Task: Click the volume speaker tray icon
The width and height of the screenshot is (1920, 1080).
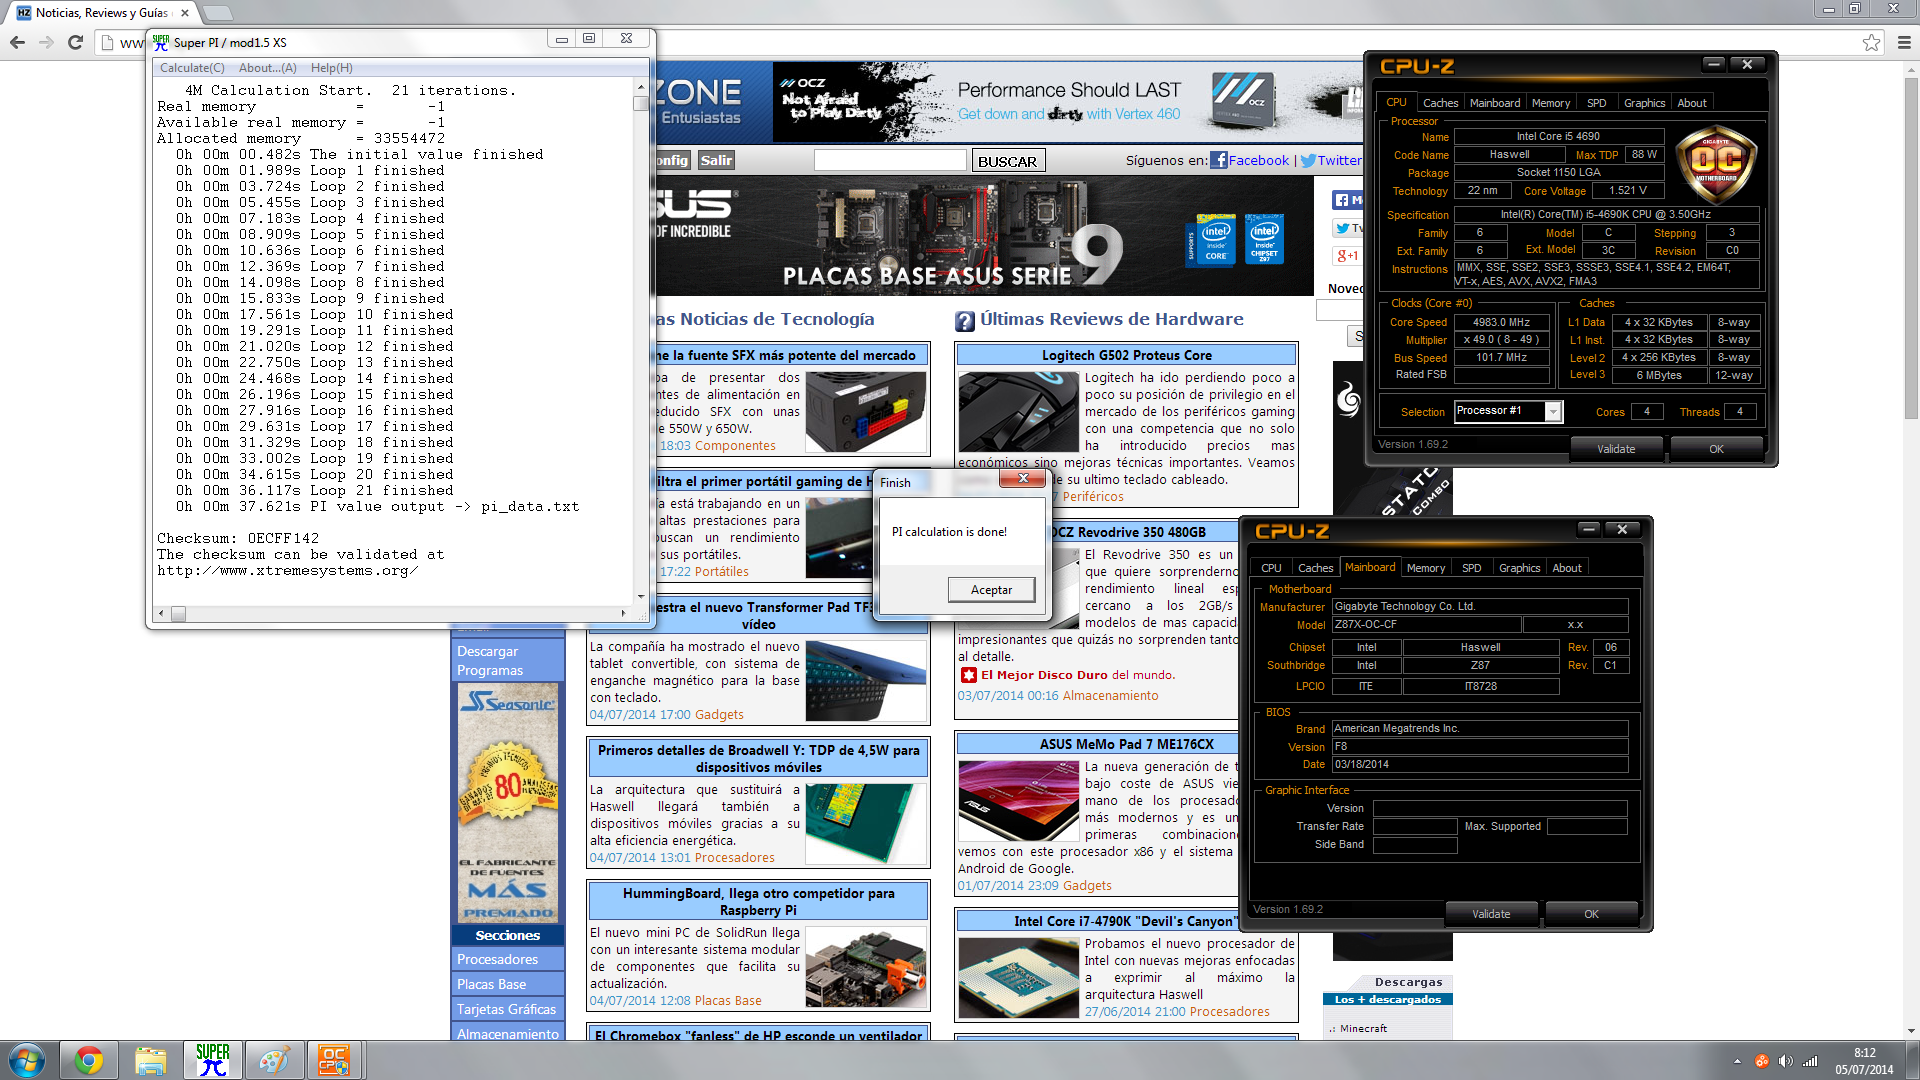Action: point(1786,1061)
